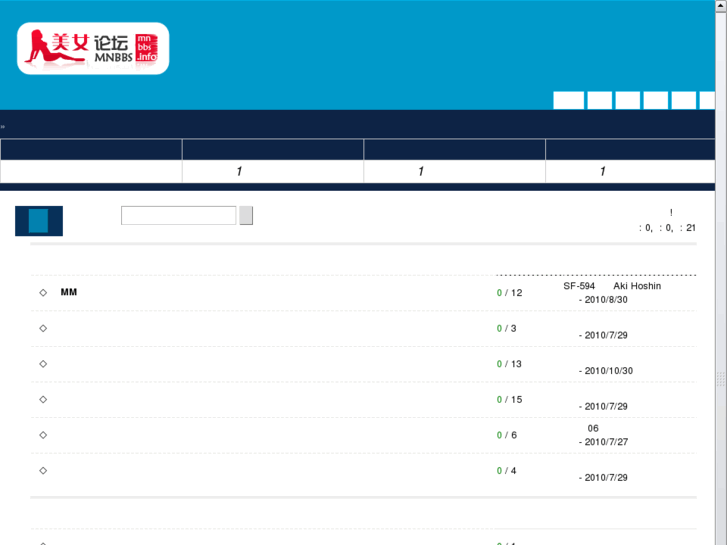727x545 pixels.
Task: Click the scrollbar up arrow at the top
Action: coord(721,6)
